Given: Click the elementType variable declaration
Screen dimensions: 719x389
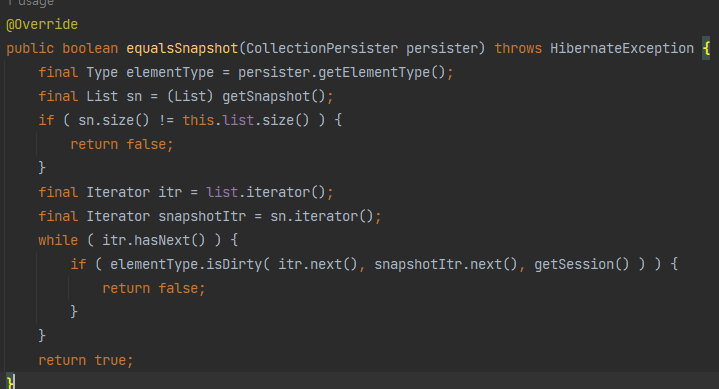Looking at the screenshot, I should (170, 72).
